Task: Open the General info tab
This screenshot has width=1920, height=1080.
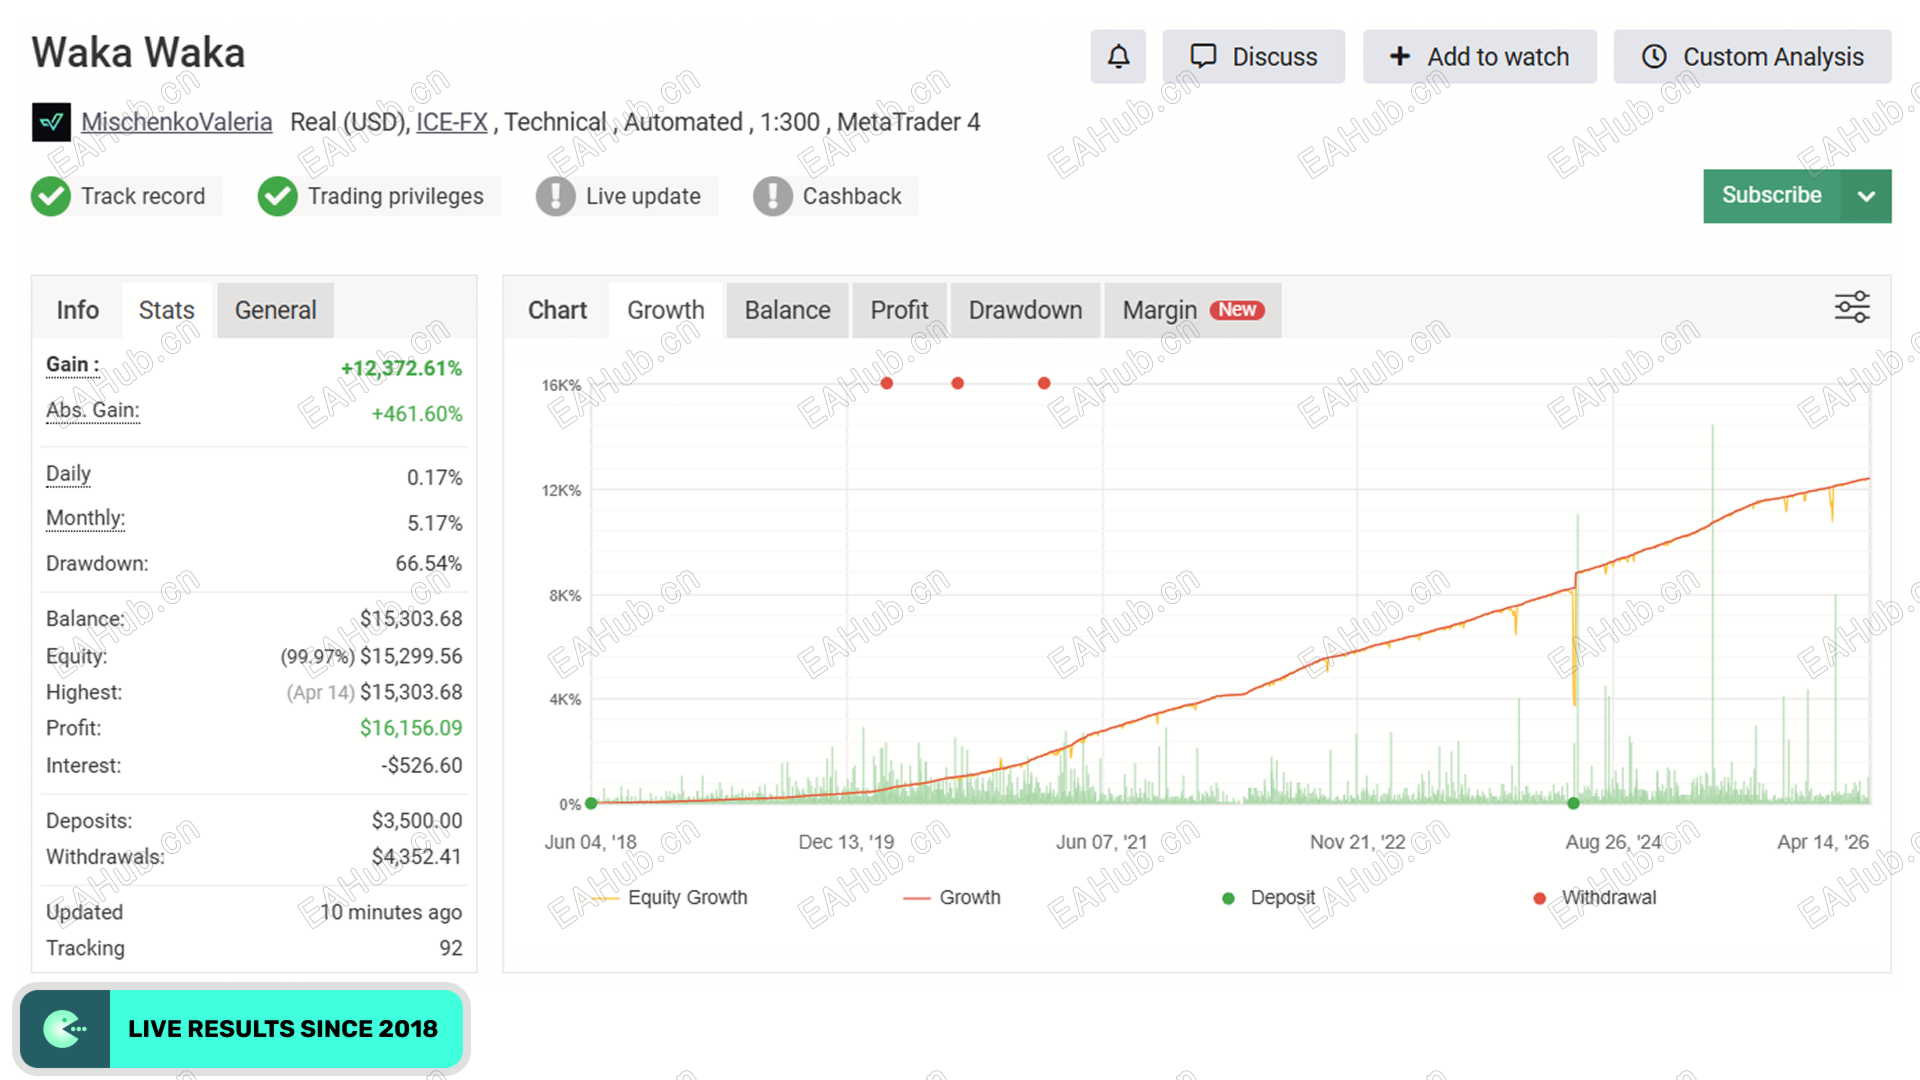Action: (x=275, y=310)
